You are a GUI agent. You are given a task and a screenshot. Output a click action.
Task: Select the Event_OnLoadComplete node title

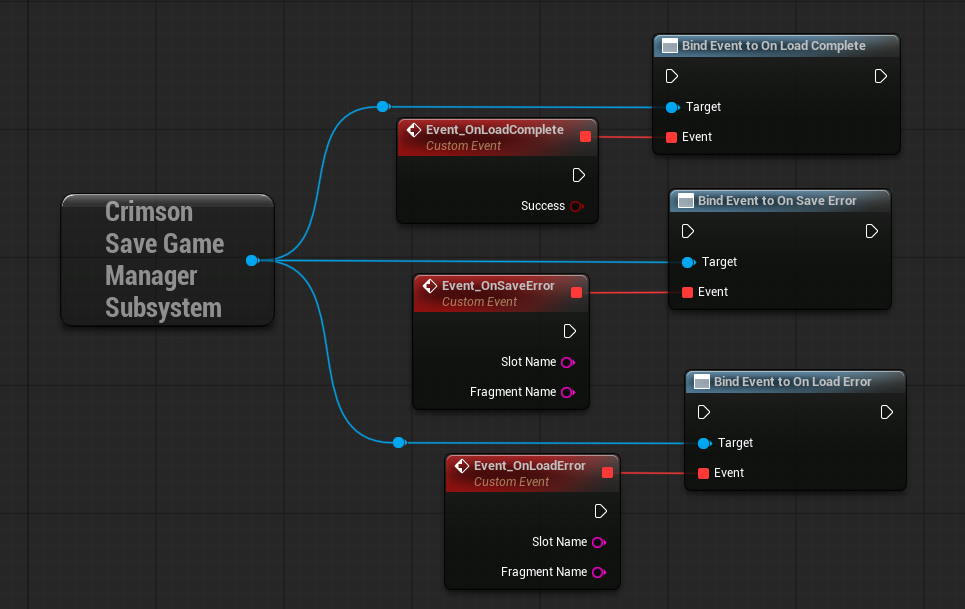click(495, 130)
